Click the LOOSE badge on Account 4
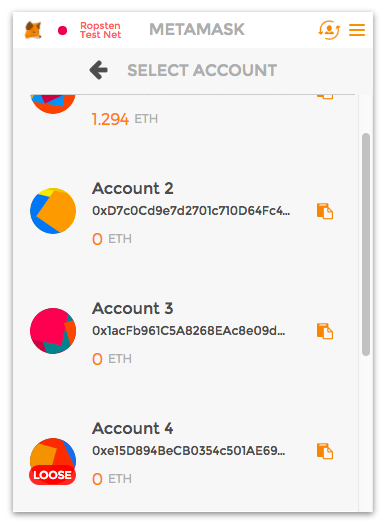Screen dimensions: 388x529 [53, 475]
